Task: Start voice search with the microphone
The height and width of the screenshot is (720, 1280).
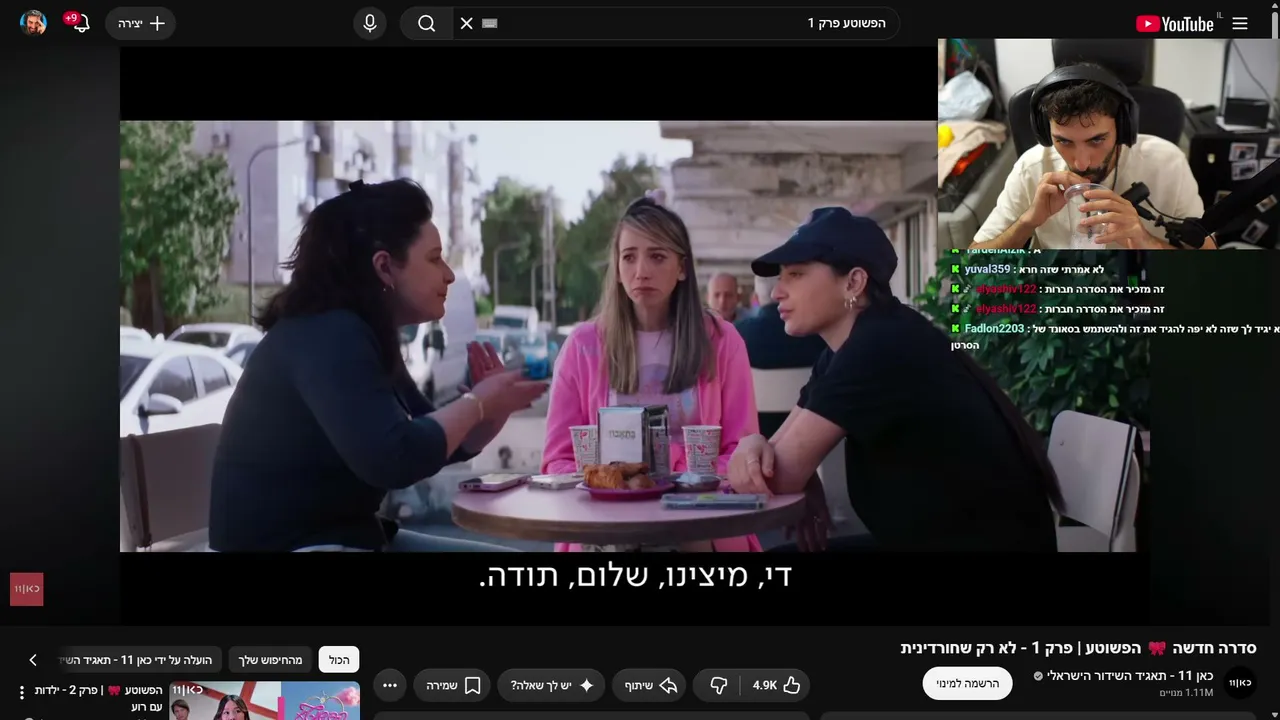Action: point(370,23)
